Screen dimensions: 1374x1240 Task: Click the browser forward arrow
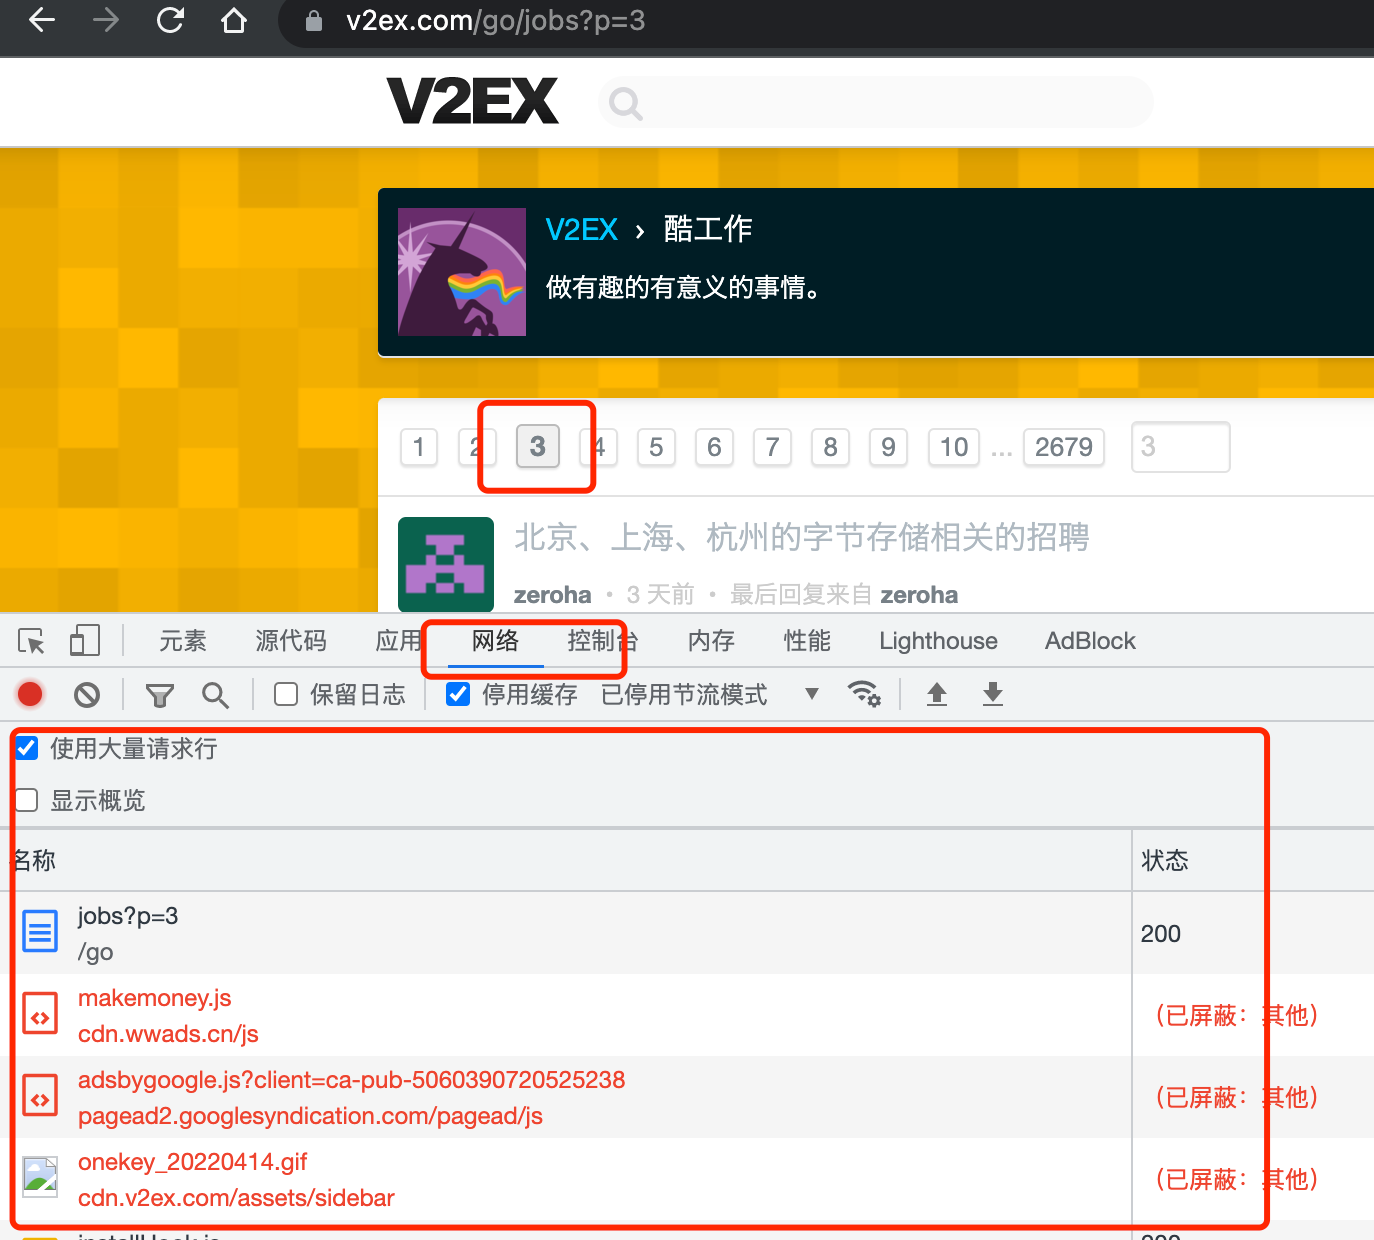[106, 20]
